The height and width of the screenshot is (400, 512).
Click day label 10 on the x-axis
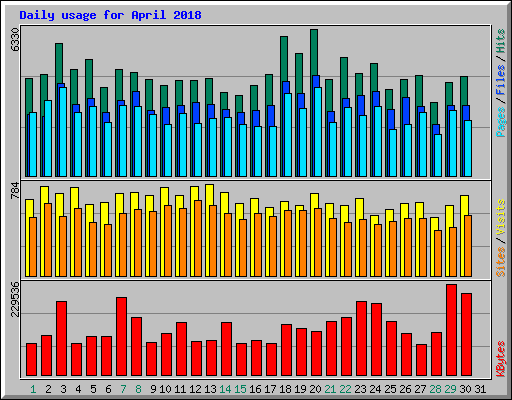pyautogui.click(x=165, y=389)
